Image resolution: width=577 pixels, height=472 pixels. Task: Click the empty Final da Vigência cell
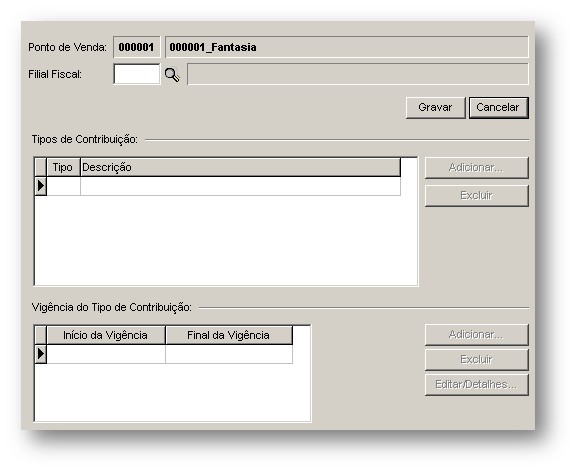(229, 354)
